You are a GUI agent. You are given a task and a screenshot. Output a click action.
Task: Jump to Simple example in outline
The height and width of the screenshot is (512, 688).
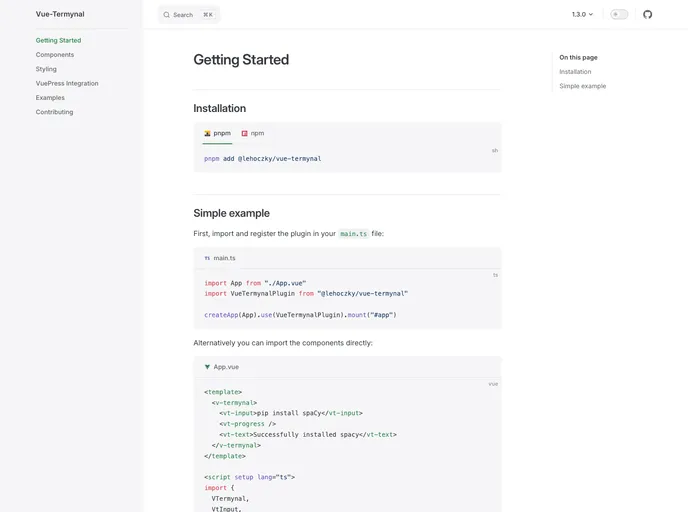coord(582,86)
